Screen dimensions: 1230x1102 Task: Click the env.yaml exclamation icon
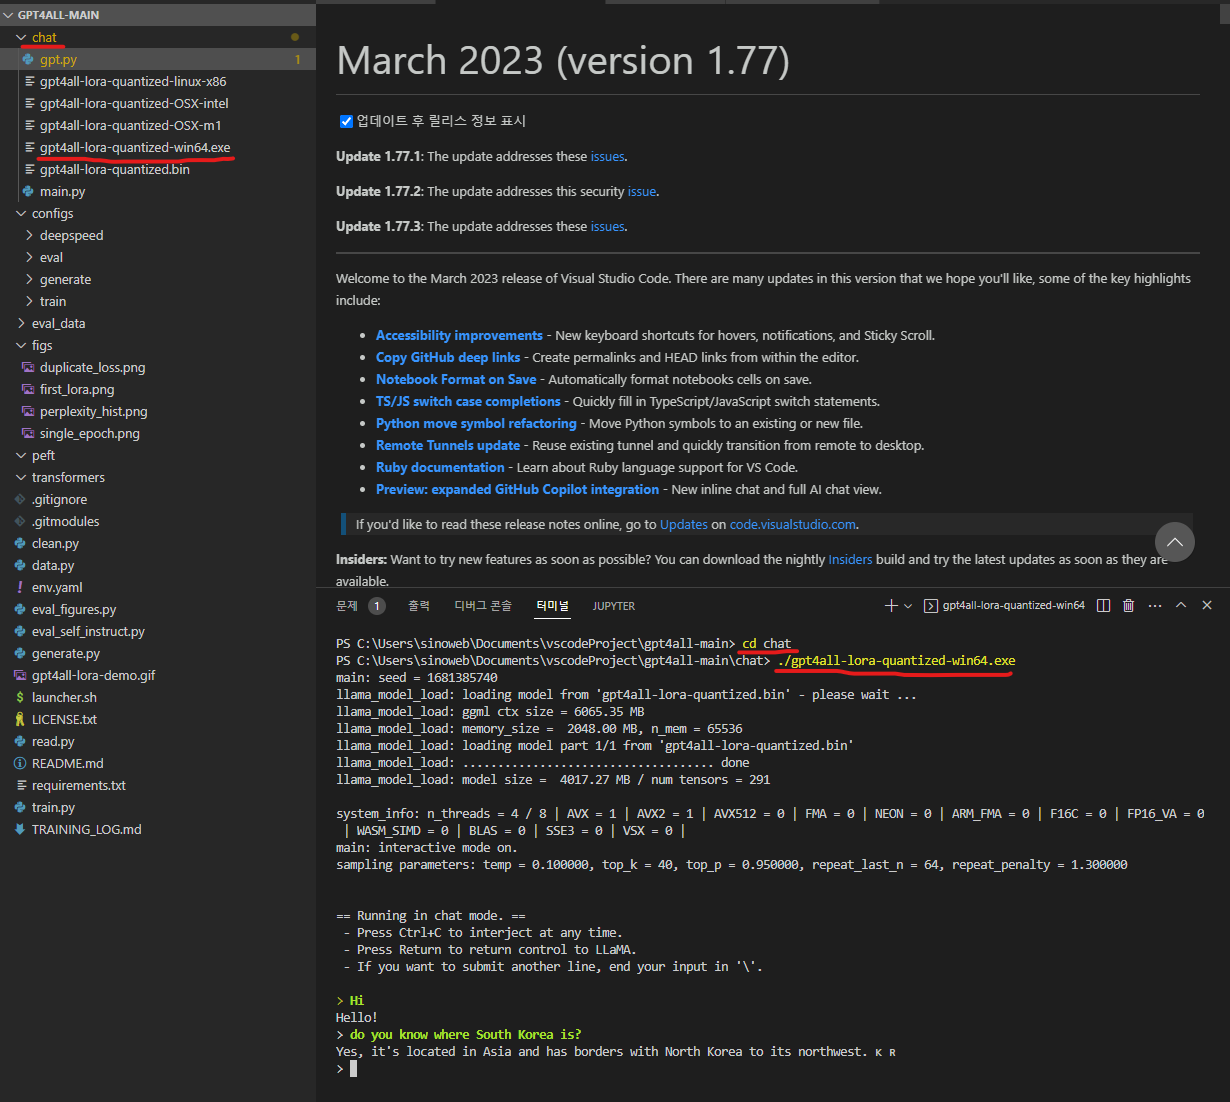[x=20, y=587]
